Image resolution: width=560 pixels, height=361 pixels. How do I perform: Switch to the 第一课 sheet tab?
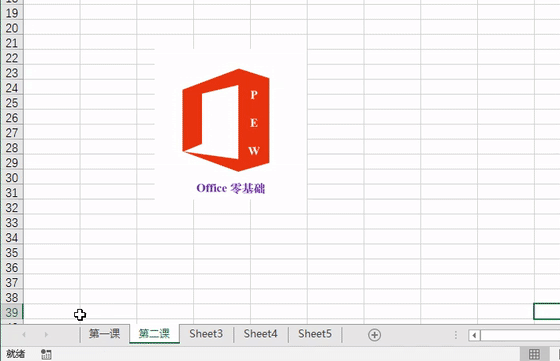tap(104, 334)
